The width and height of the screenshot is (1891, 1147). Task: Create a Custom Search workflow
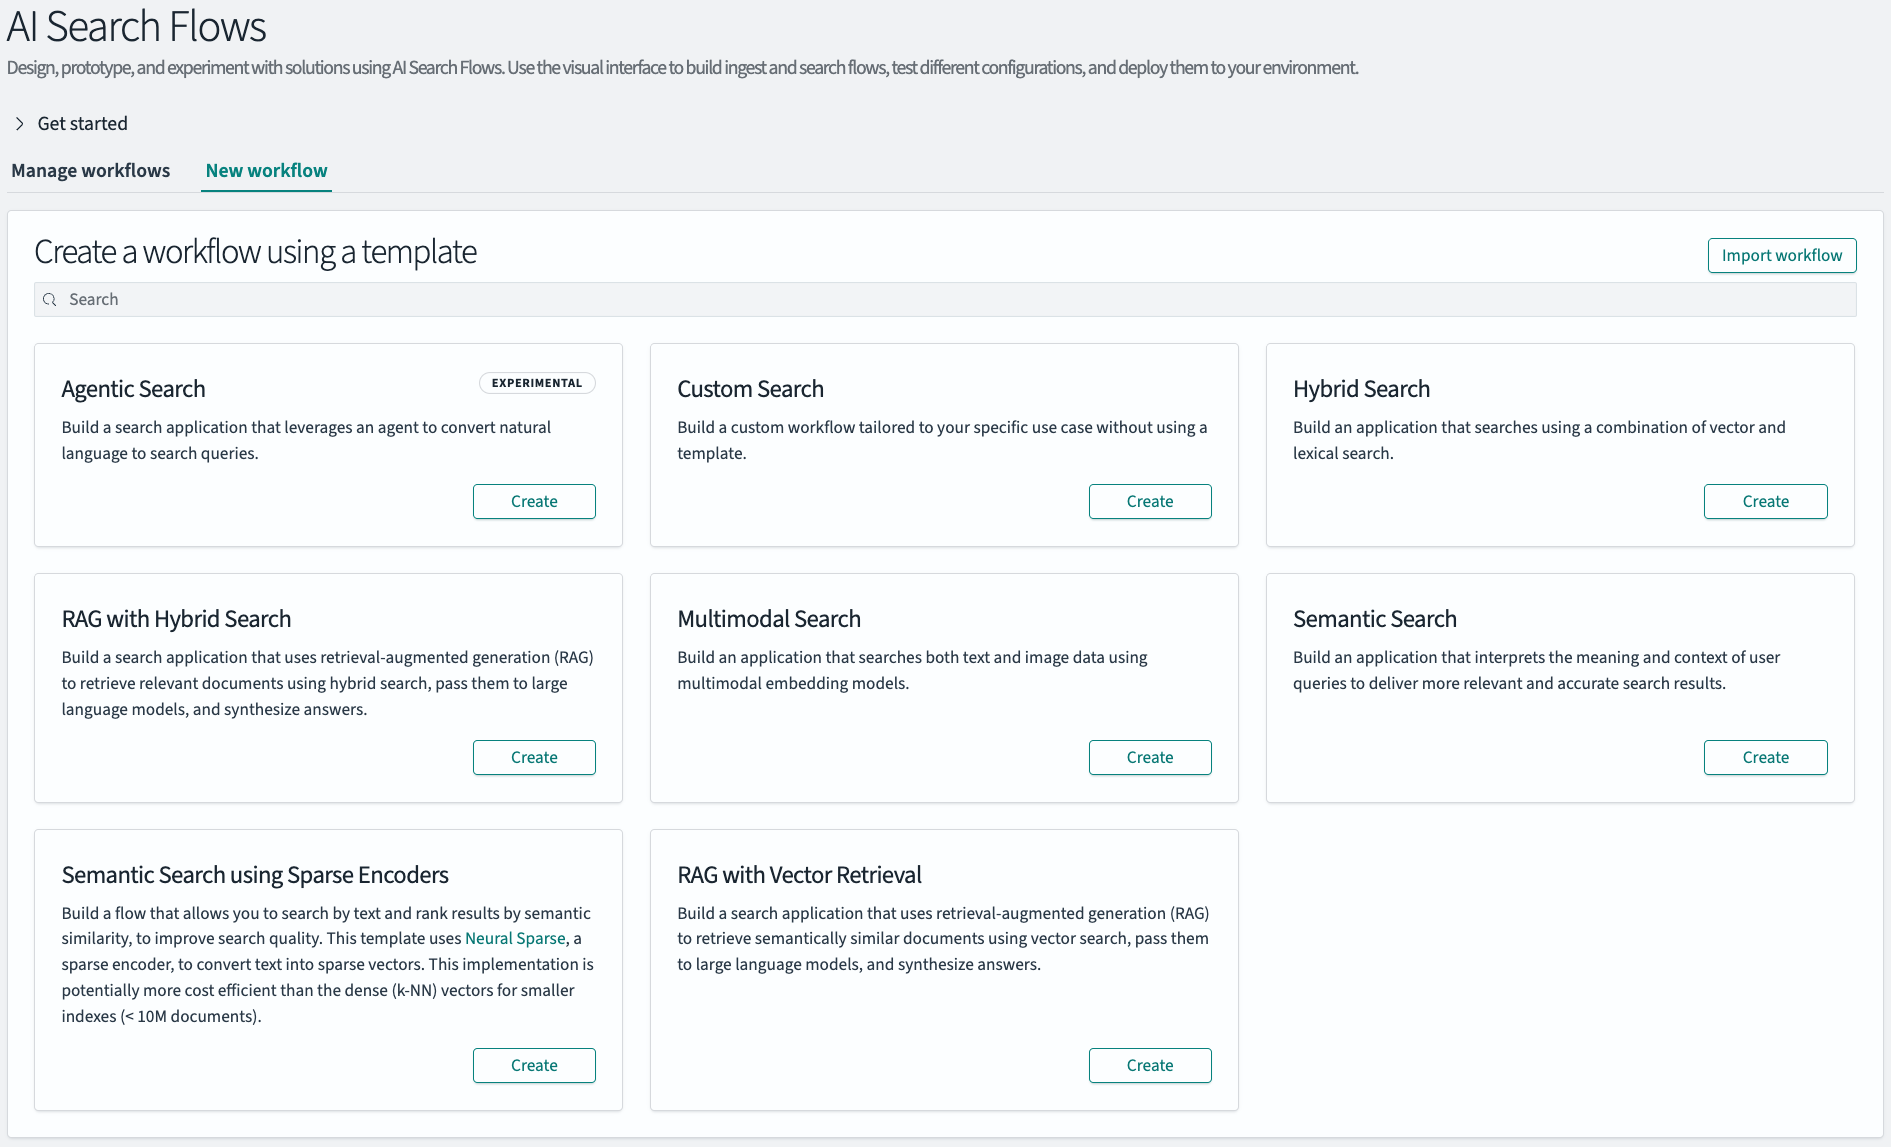tap(1149, 501)
